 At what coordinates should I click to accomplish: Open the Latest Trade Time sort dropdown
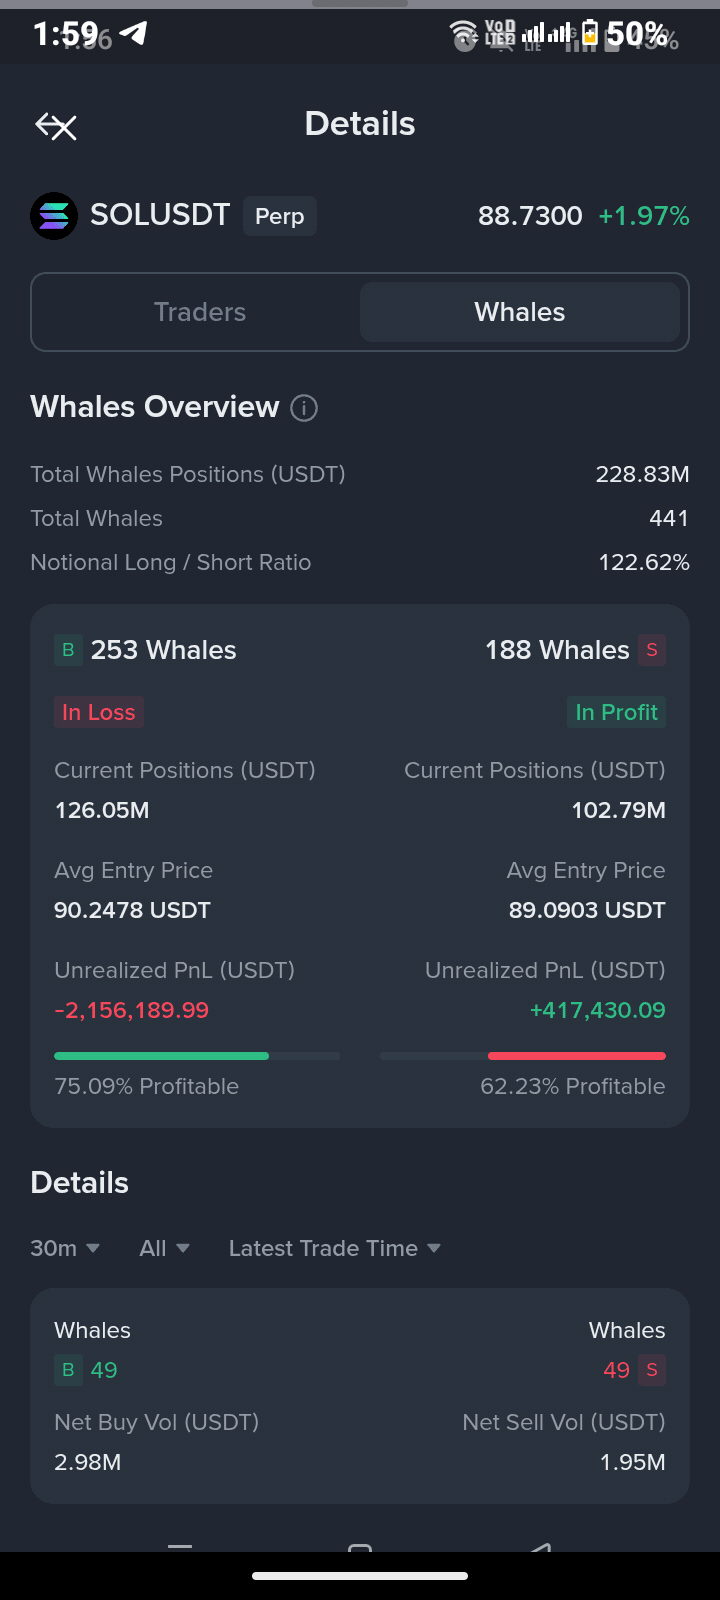(335, 1248)
